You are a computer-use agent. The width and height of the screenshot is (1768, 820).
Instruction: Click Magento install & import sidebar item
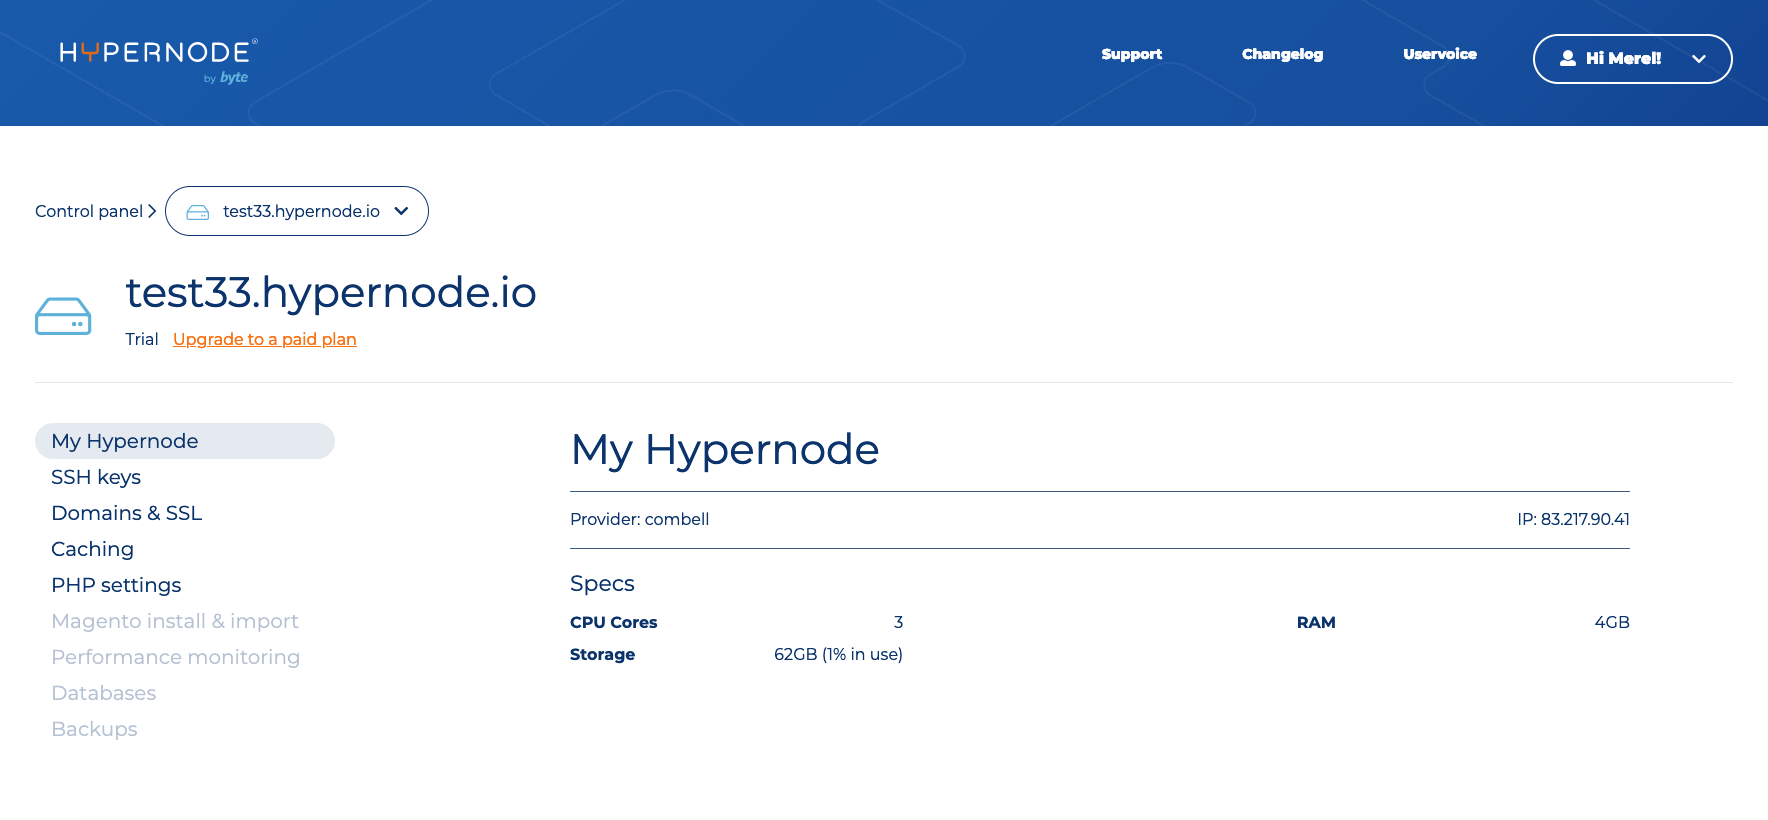(175, 621)
